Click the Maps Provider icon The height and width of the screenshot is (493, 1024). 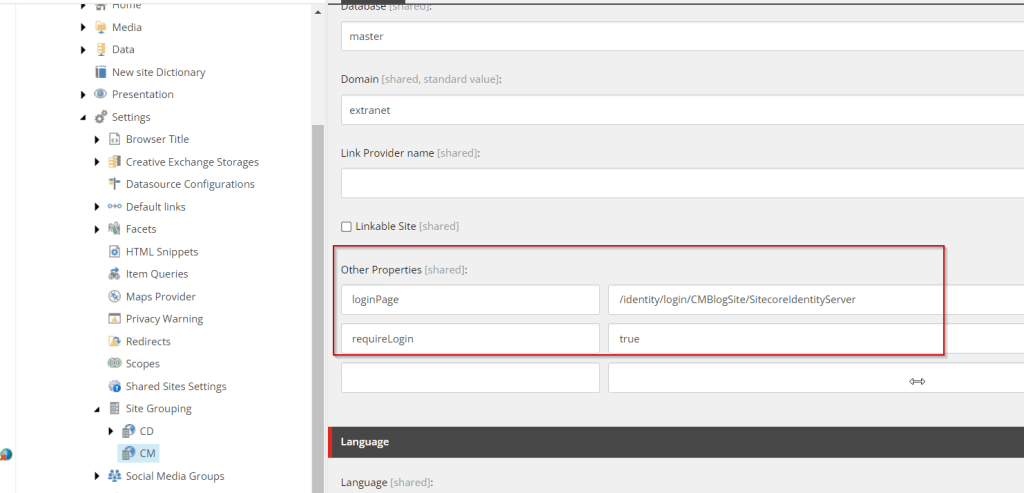click(114, 297)
